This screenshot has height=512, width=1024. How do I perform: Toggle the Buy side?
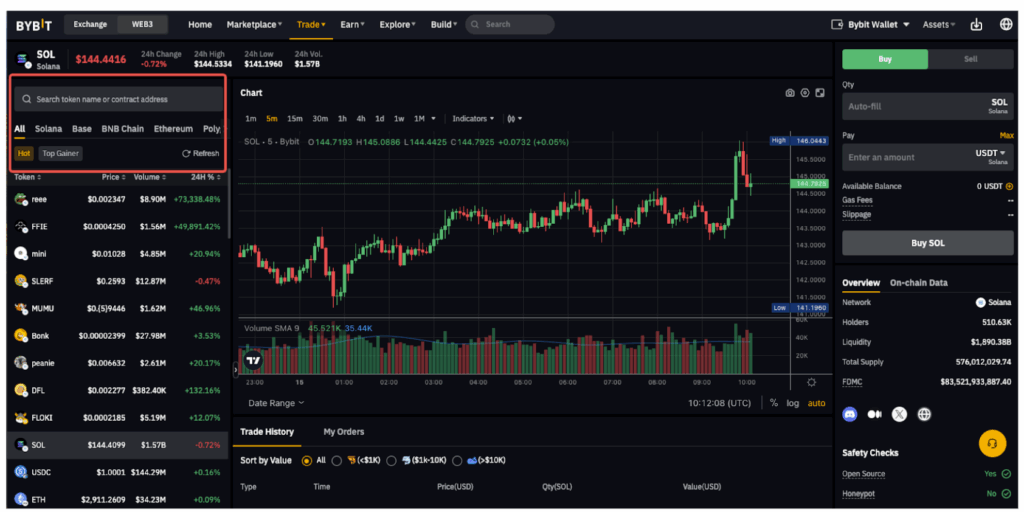click(885, 59)
